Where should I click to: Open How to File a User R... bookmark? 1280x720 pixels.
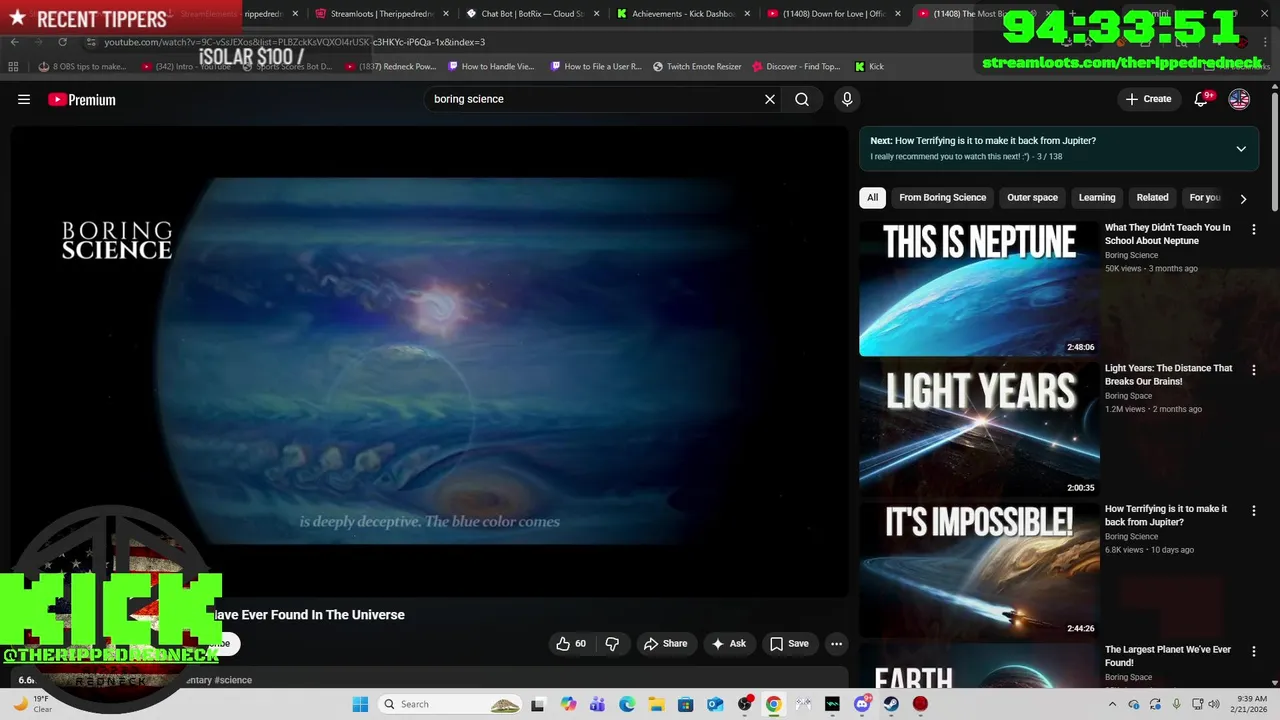click(596, 67)
